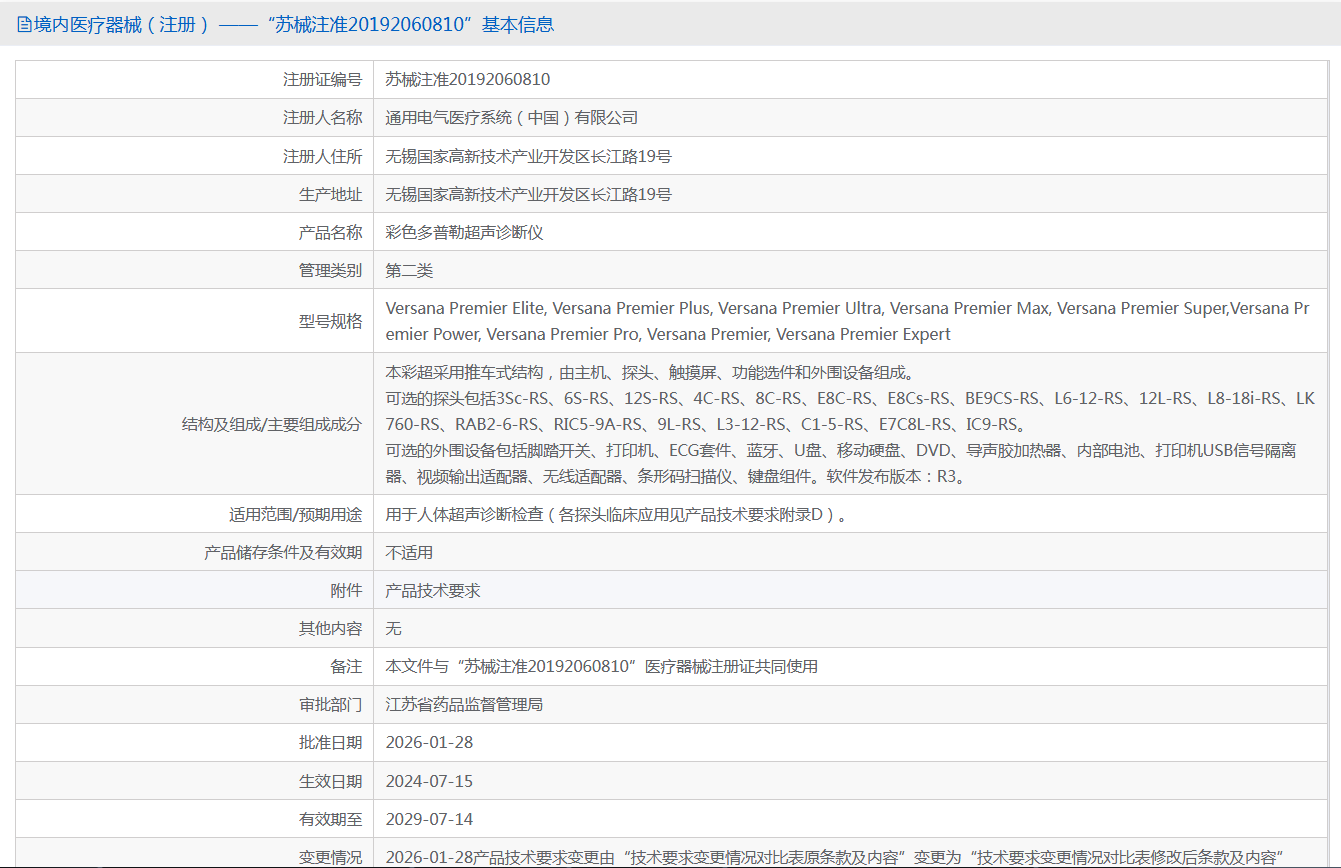Image resolution: width=1341 pixels, height=868 pixels.
Task: Click the value "通用电气医疗系统（中国）有限公司"
Action: [512, 118]
